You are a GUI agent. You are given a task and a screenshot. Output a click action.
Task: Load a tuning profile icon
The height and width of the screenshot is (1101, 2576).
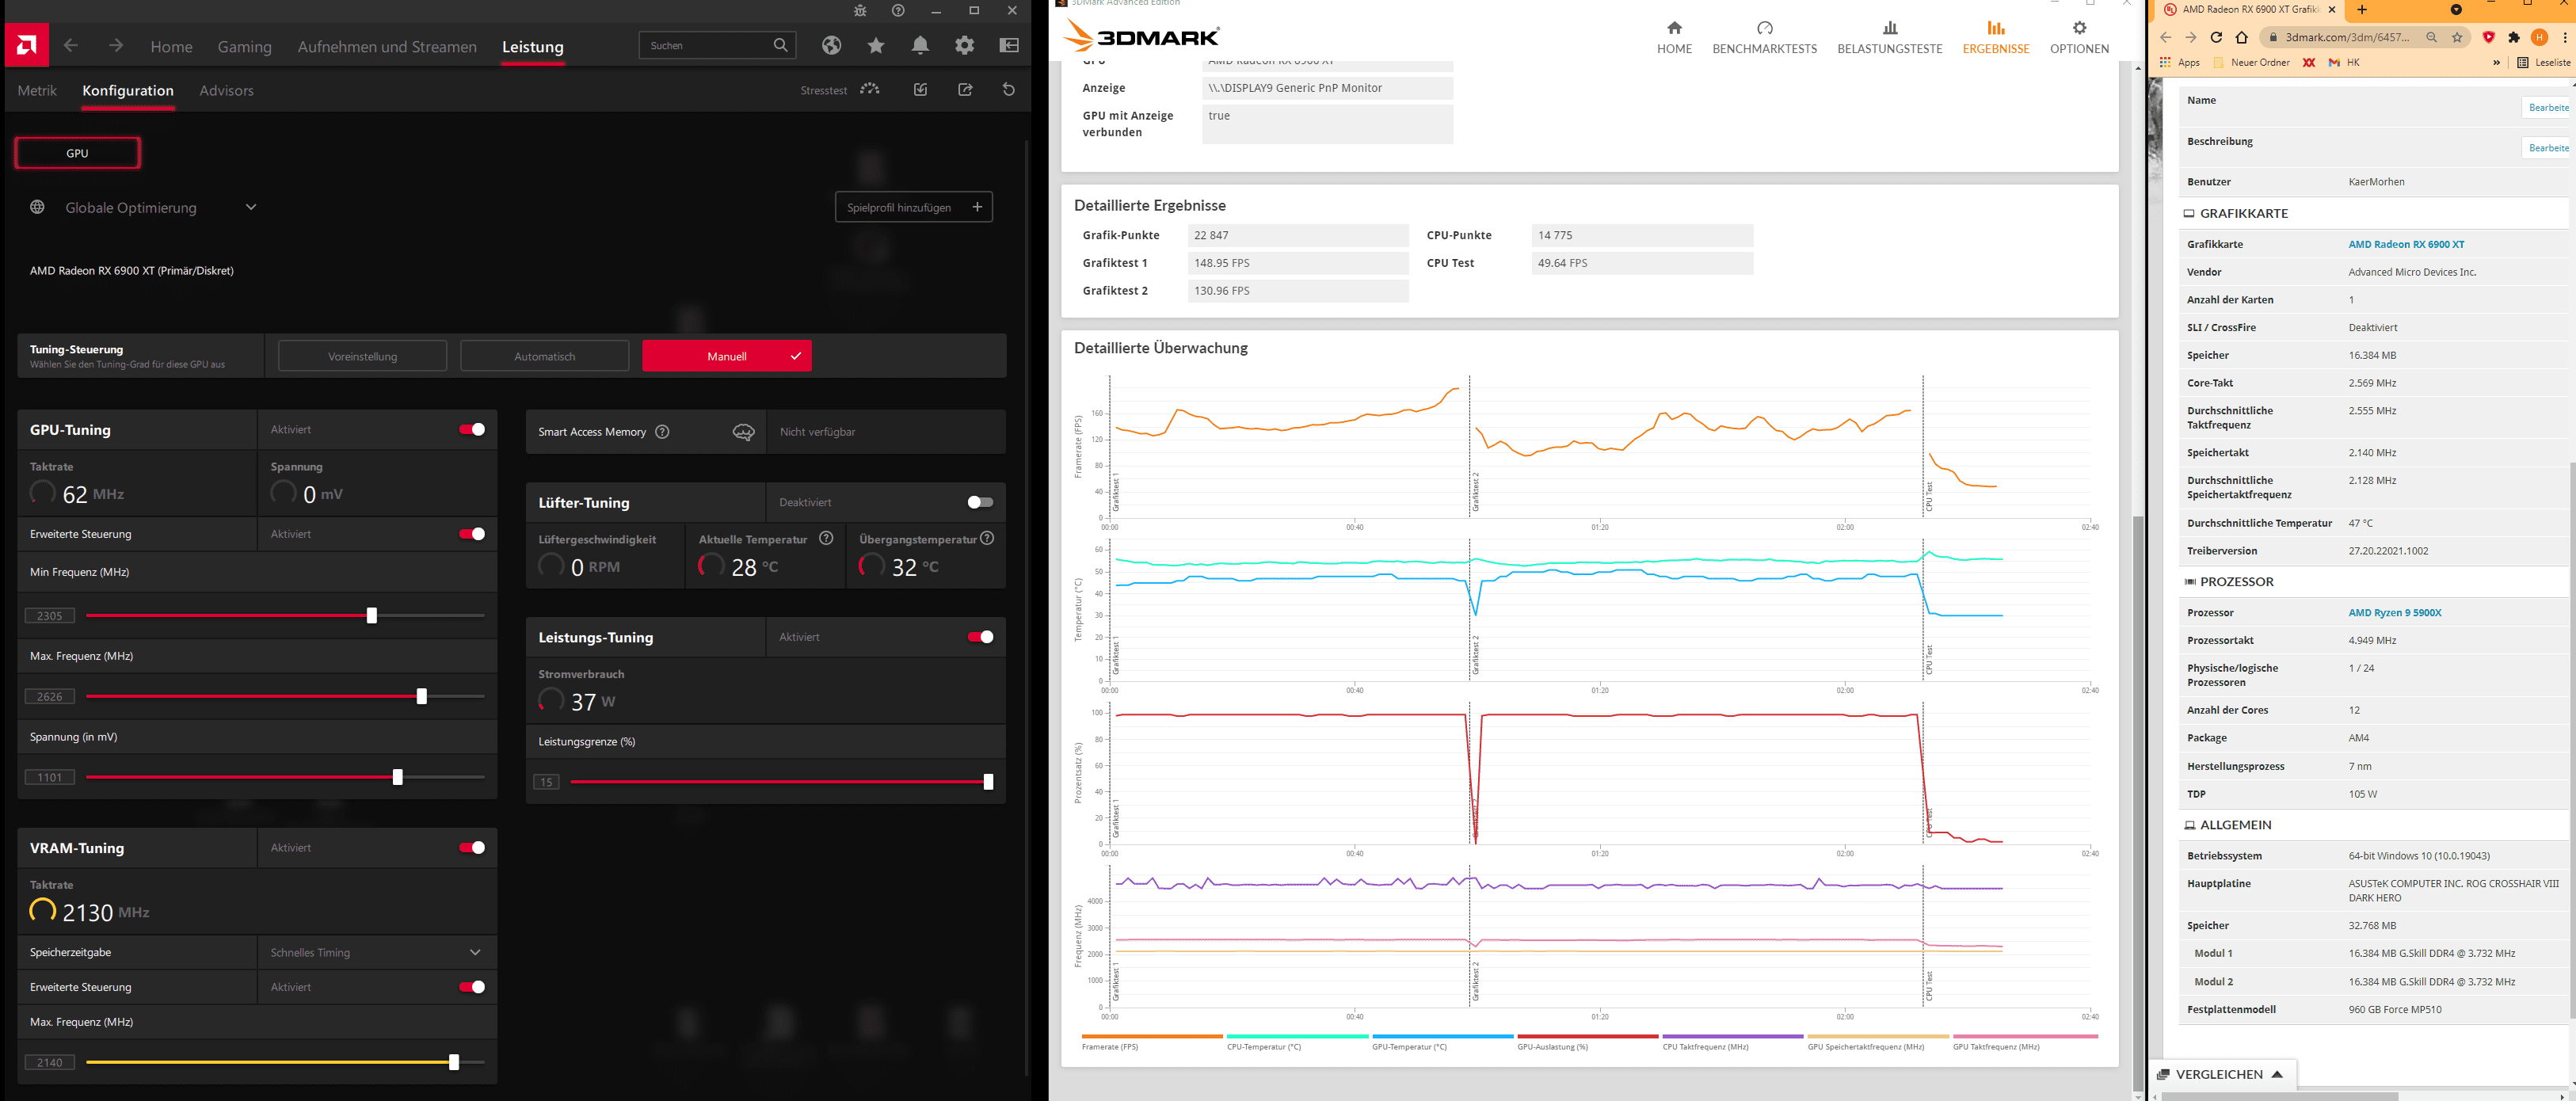pos(920,89)
